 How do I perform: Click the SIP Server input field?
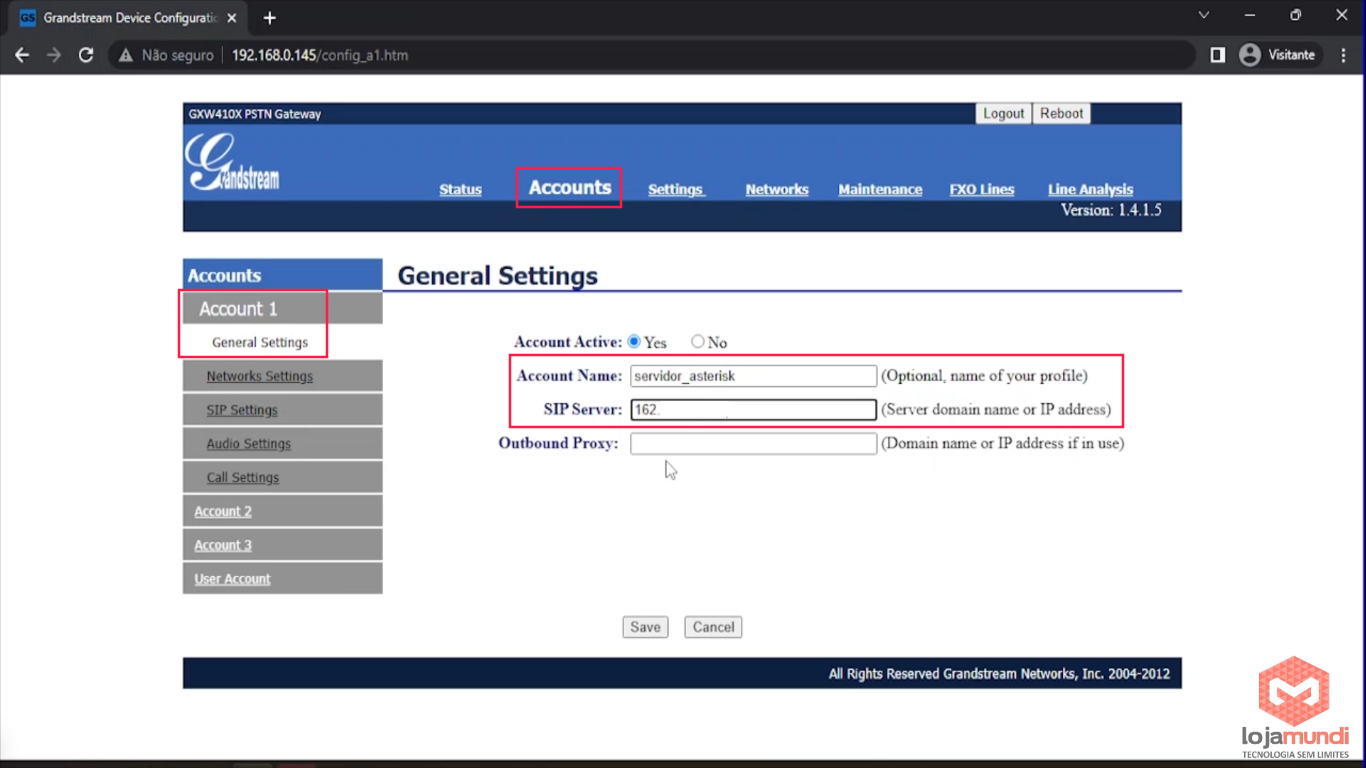tap(753, 409)
